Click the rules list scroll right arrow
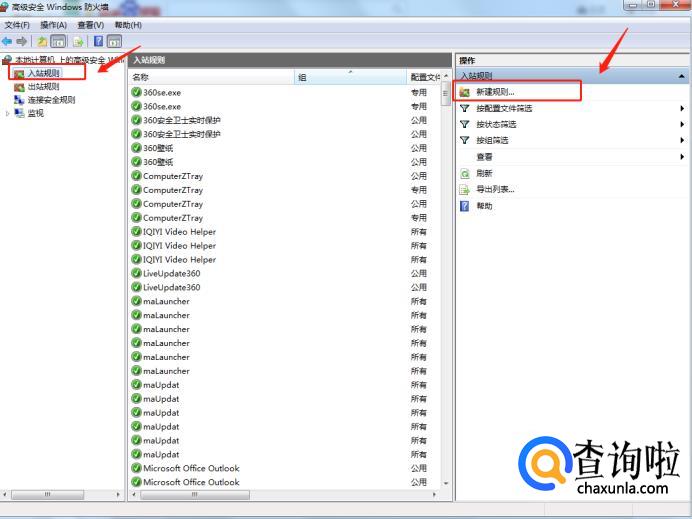Viewport: 692px width, 519px height. (434, 495)
